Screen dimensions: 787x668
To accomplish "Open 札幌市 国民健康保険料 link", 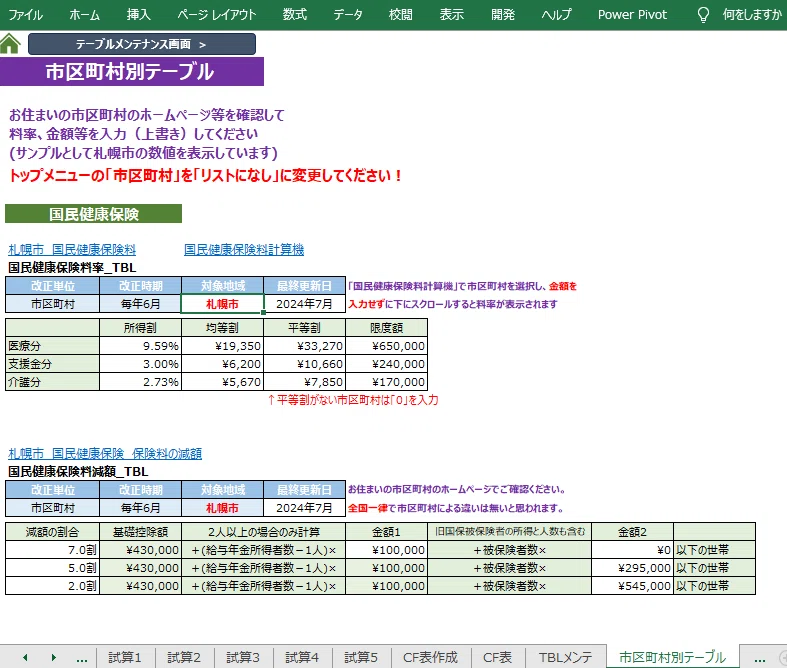I will click(72, 249).
